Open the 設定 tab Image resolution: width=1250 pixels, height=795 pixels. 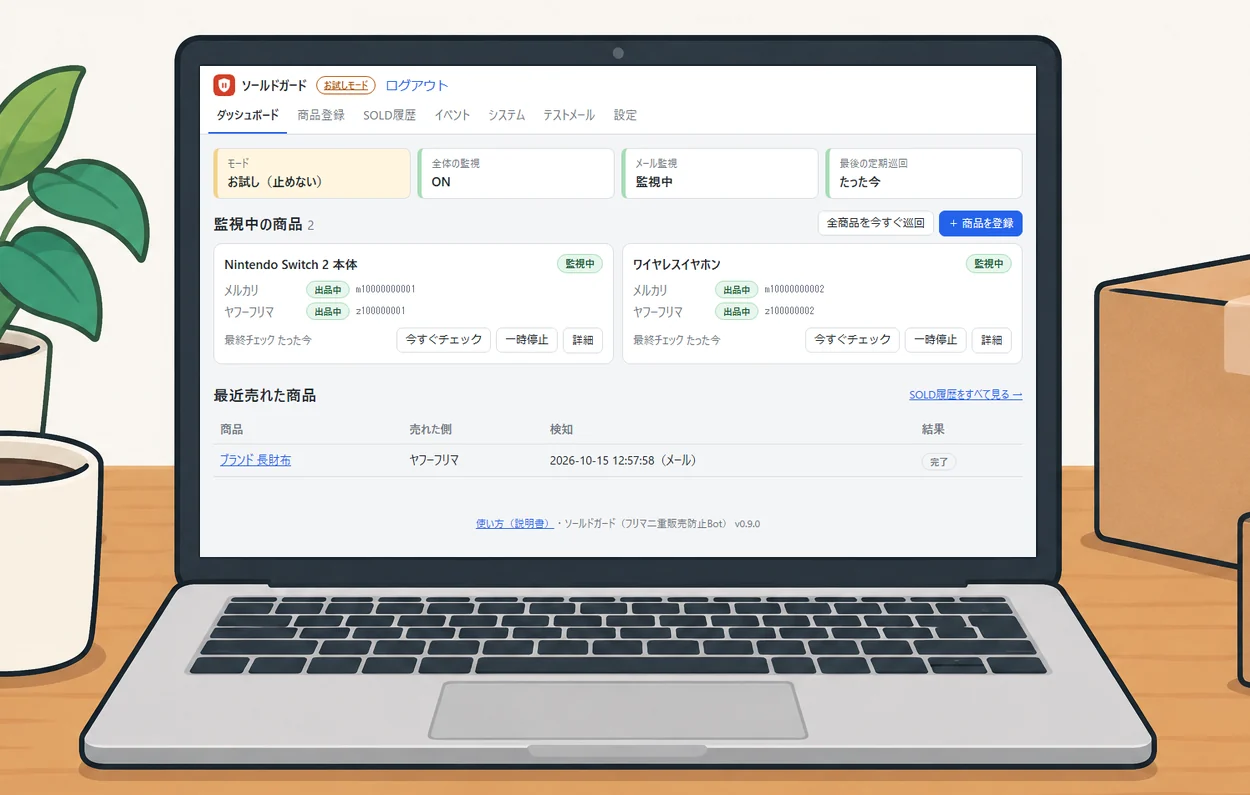pos(625,115)
